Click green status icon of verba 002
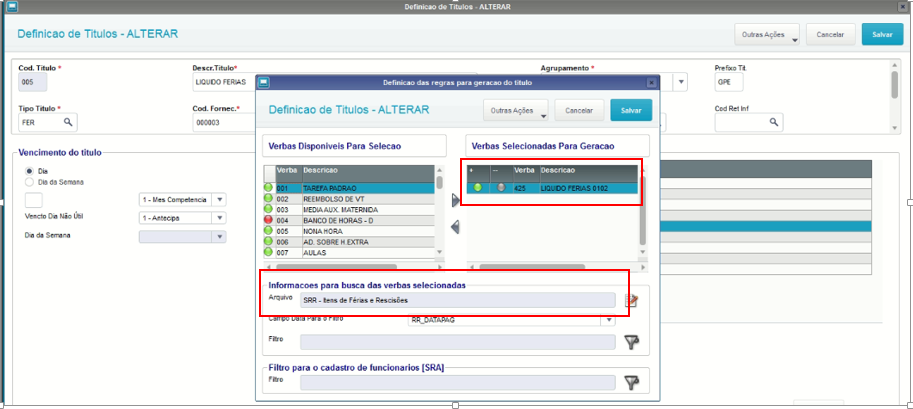This screenshot has height=409, width=913. pyautogui.click(x=268, y=199)
